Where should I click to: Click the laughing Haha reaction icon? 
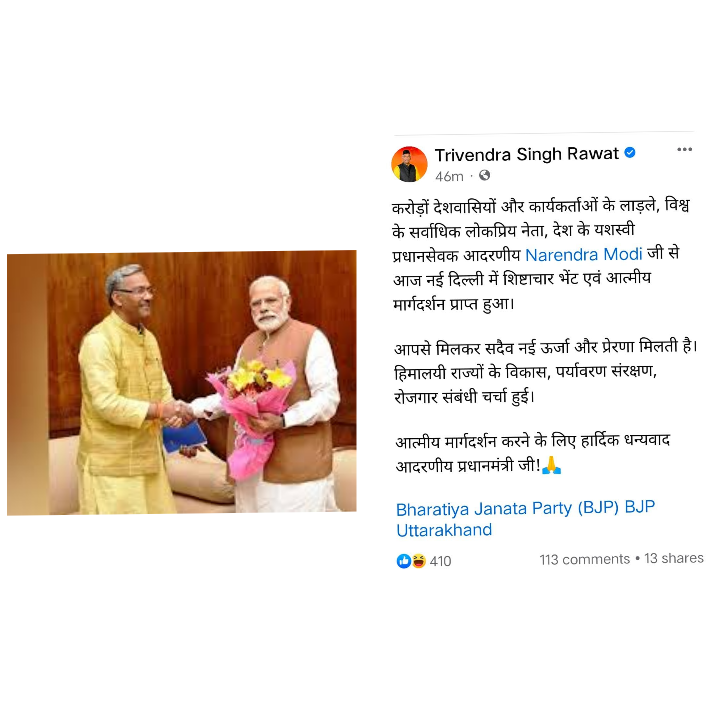[418, 561]
